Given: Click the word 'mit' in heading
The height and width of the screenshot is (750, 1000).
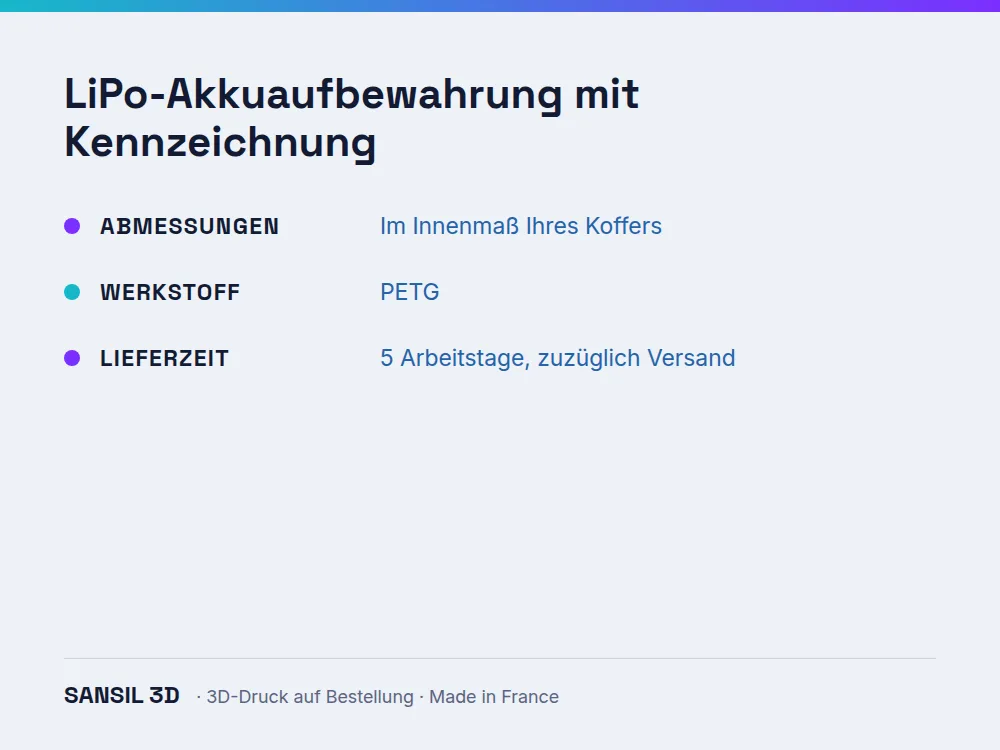Looking at the screenshot, I should tap(607, 94).
